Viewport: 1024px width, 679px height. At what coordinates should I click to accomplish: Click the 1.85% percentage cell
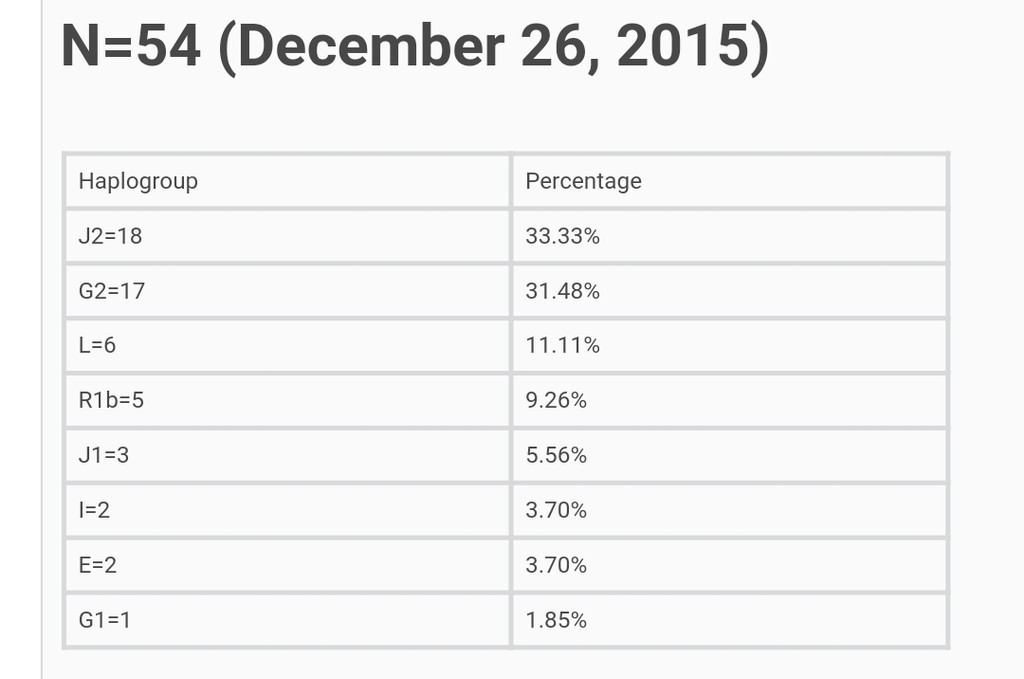(x=729, y=620)
